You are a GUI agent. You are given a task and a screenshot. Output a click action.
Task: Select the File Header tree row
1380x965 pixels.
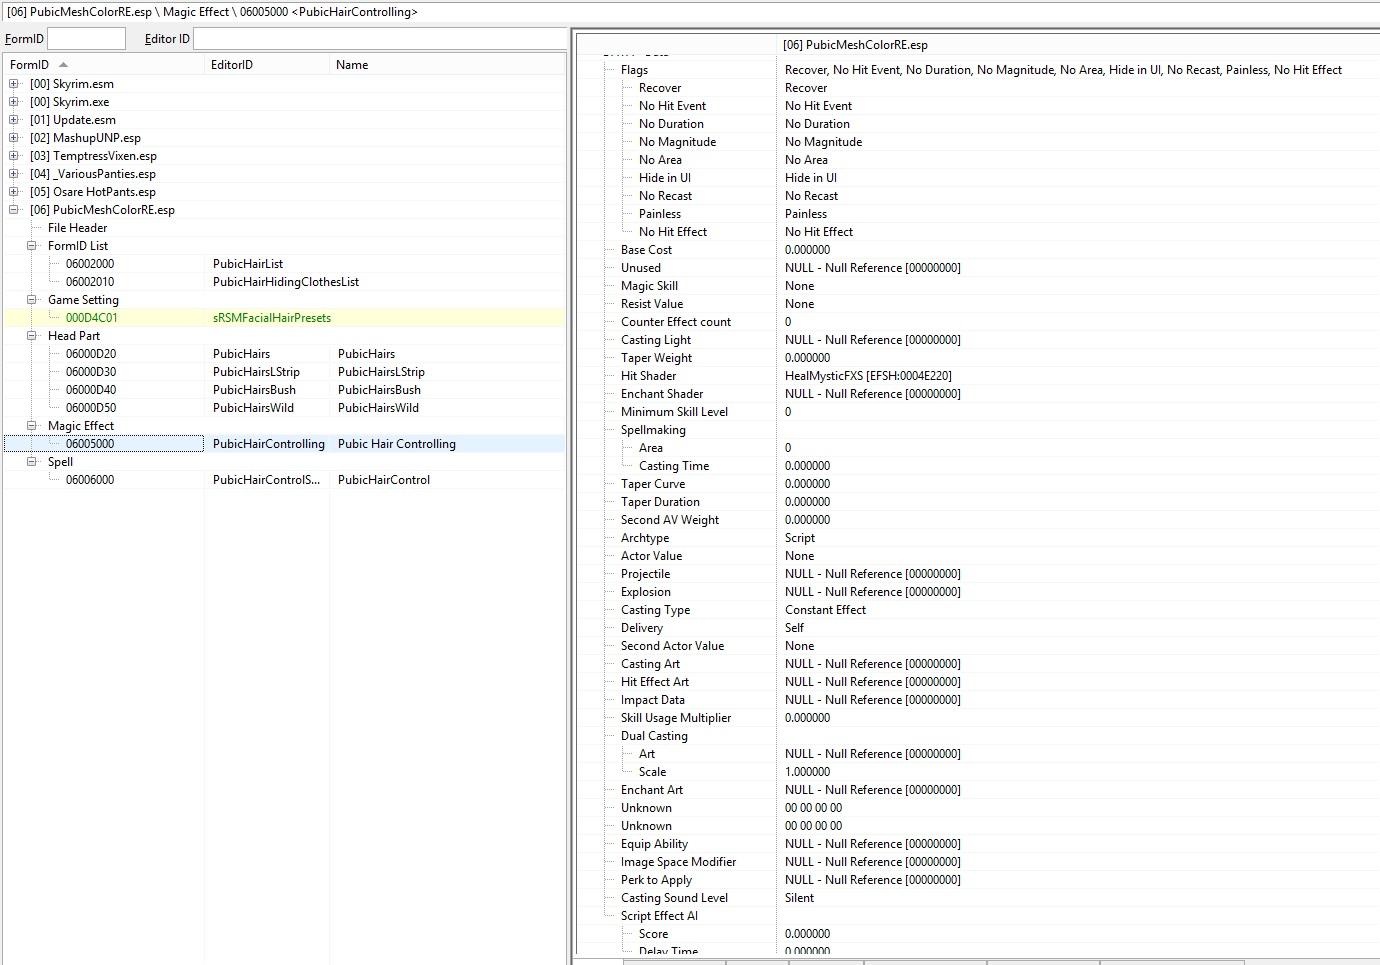(284, 228)
